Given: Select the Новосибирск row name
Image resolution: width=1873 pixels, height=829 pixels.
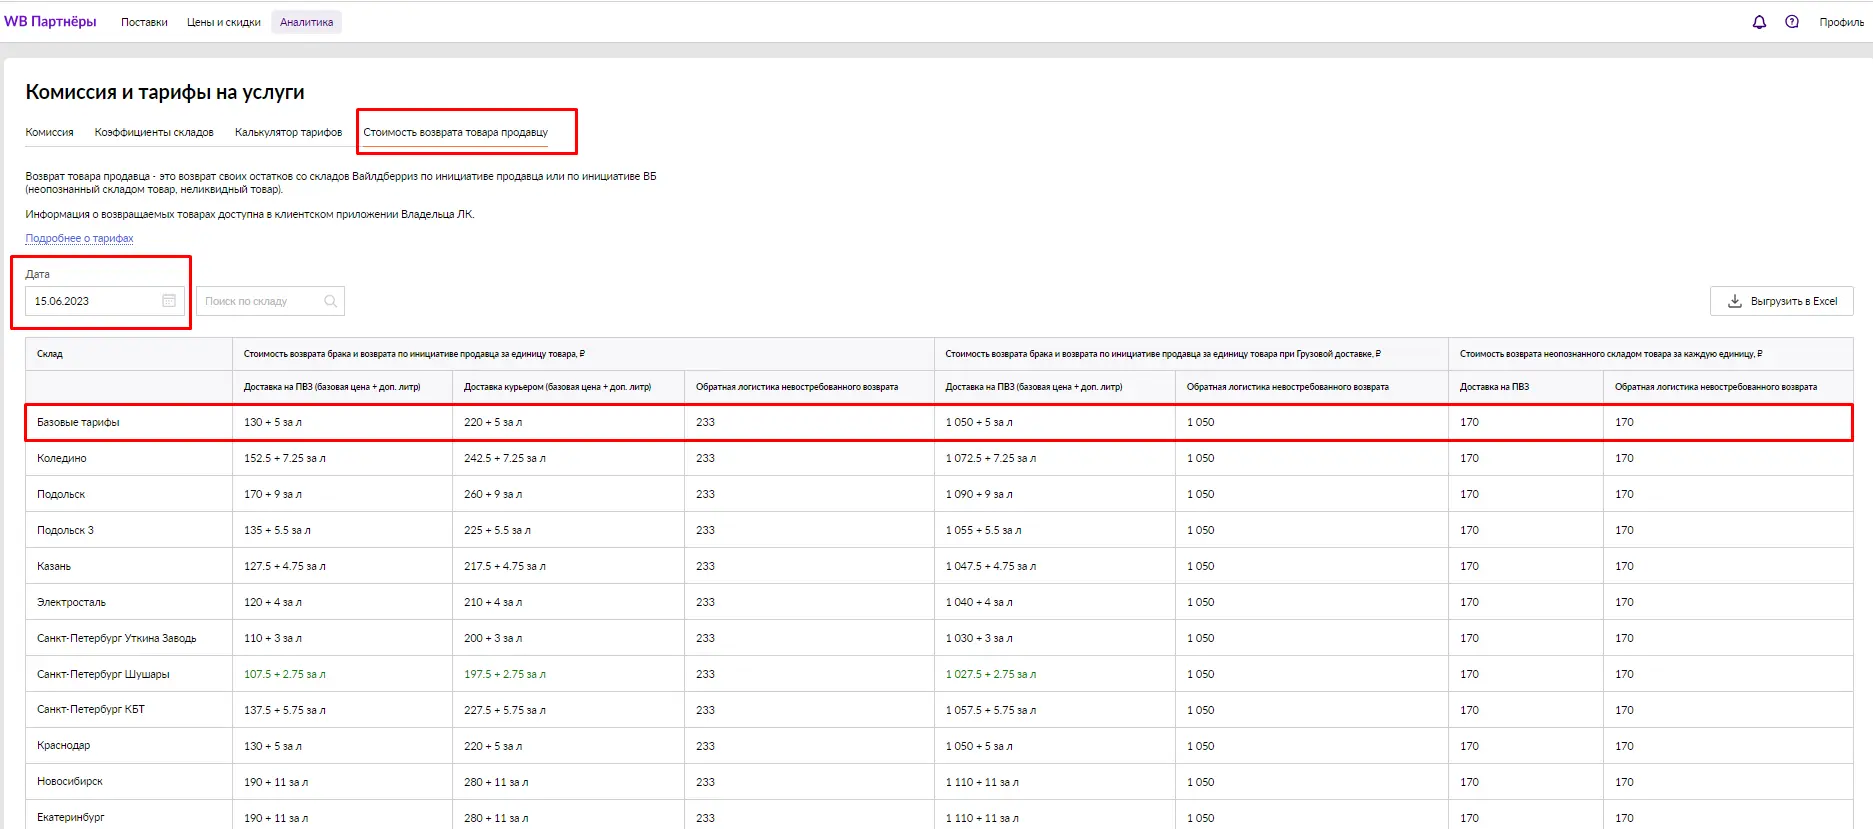Looking at the screenshot, I should coord(70,782).
